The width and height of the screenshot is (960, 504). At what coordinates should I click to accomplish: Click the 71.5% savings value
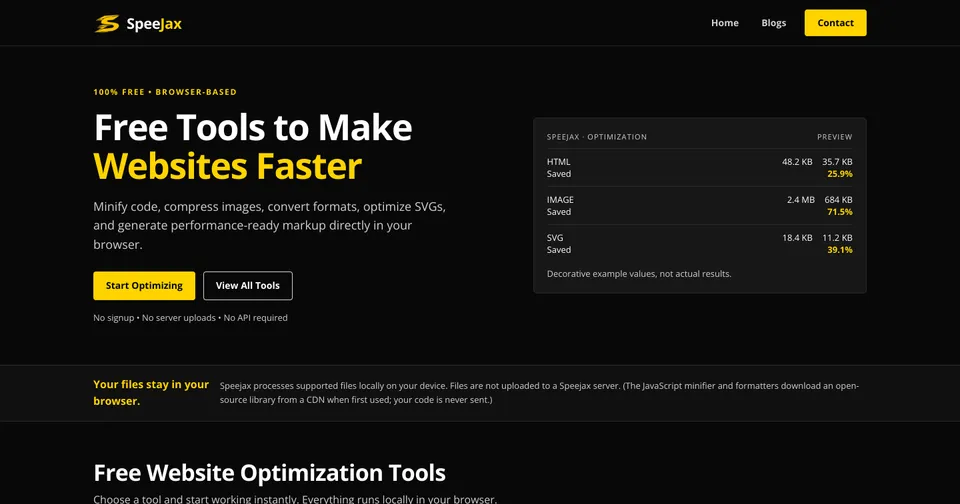coord(840,212)
